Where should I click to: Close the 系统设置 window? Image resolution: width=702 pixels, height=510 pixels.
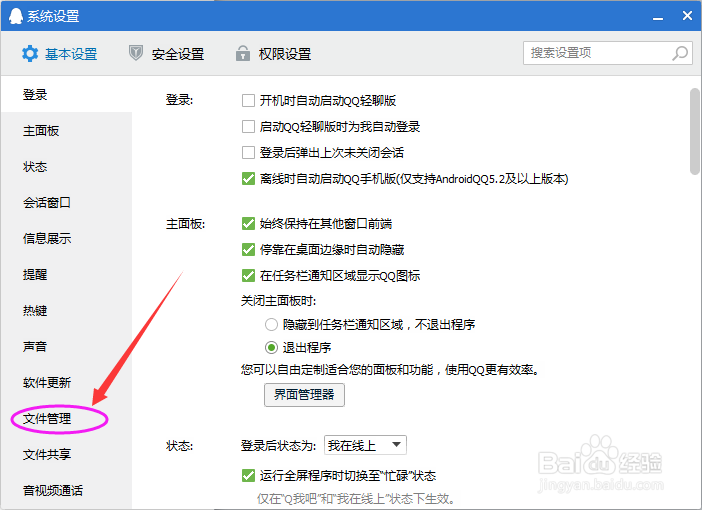[x=687, y=16]
